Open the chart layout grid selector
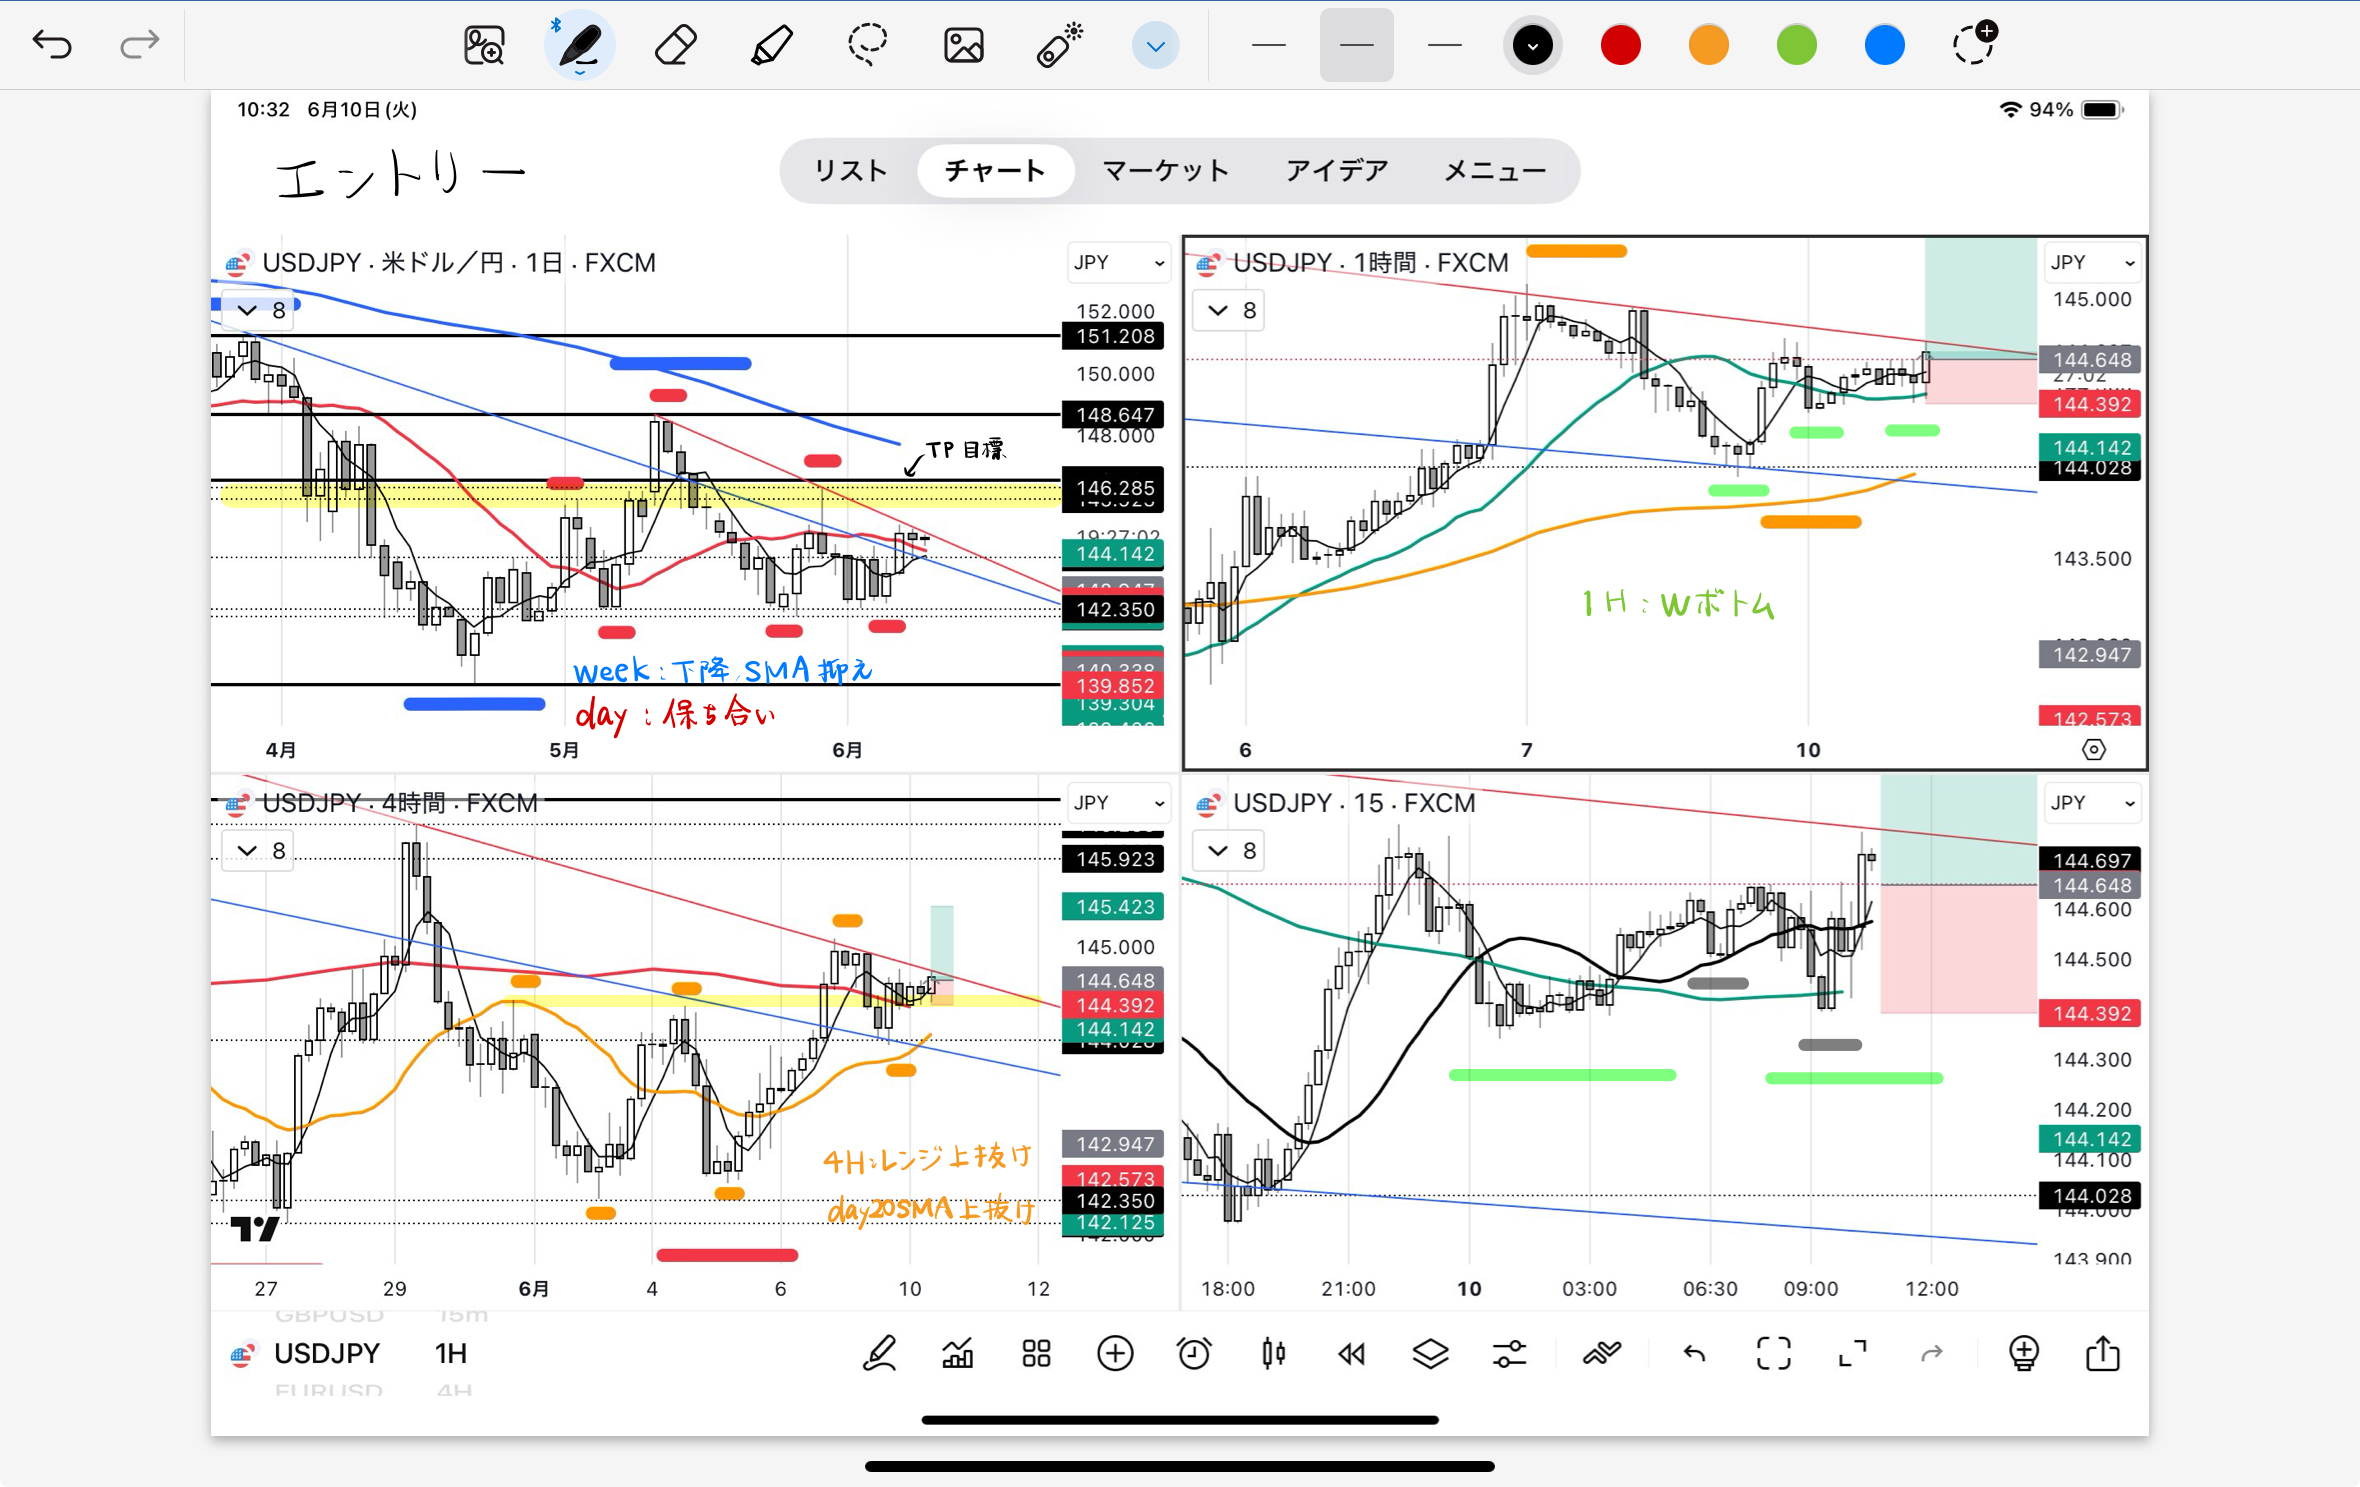 click(1037, 1353)
